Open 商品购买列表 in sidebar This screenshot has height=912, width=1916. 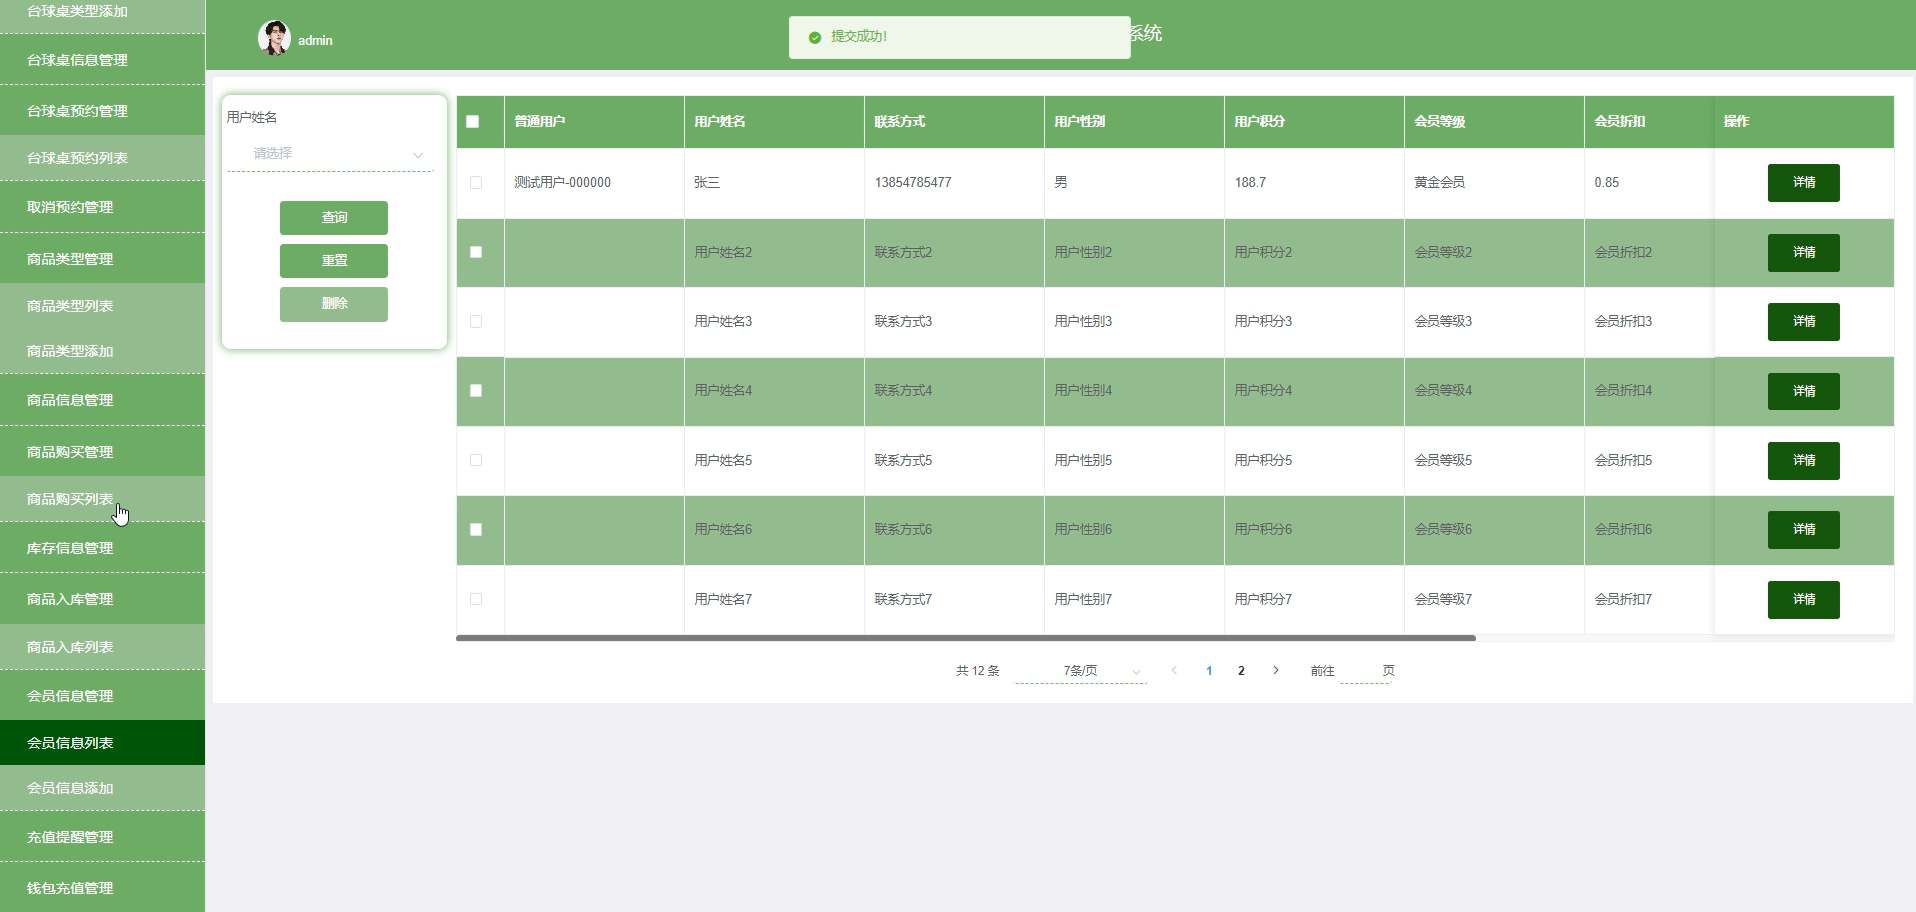102,499
